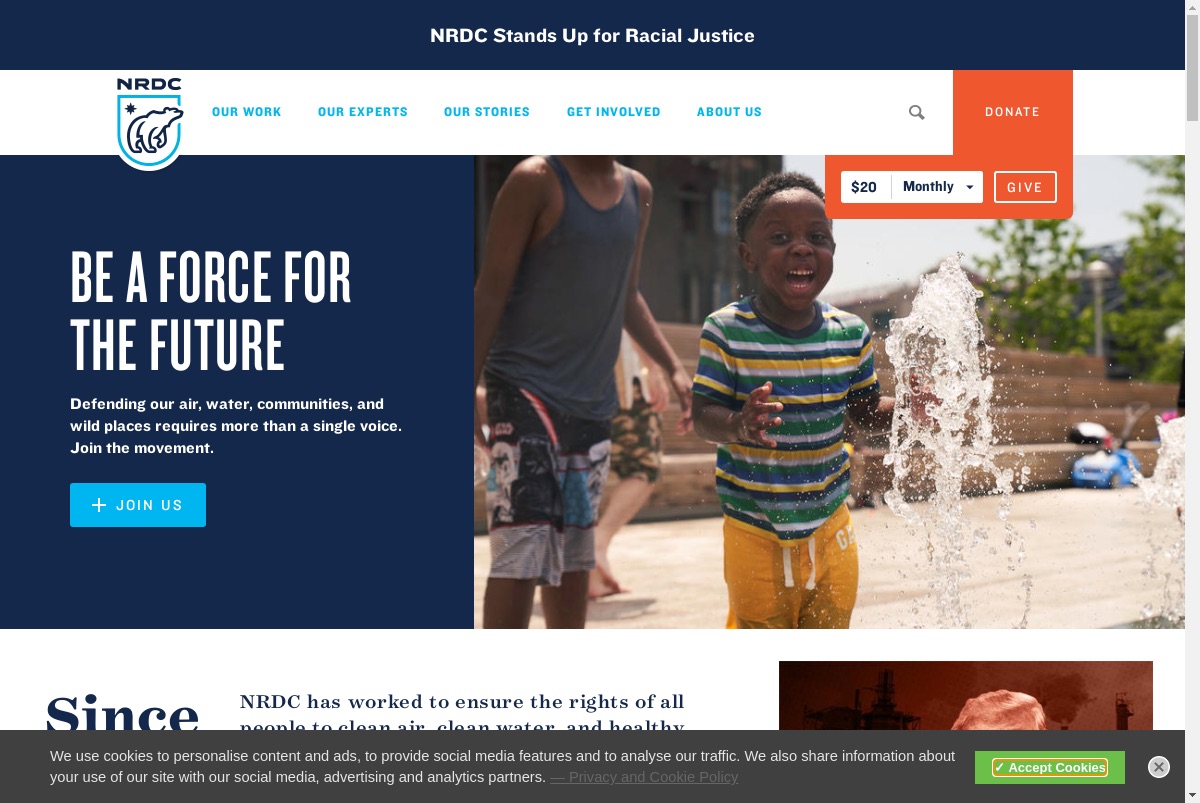Open the Our Work menu
The image size is (1200, 803).
[247, 112]
